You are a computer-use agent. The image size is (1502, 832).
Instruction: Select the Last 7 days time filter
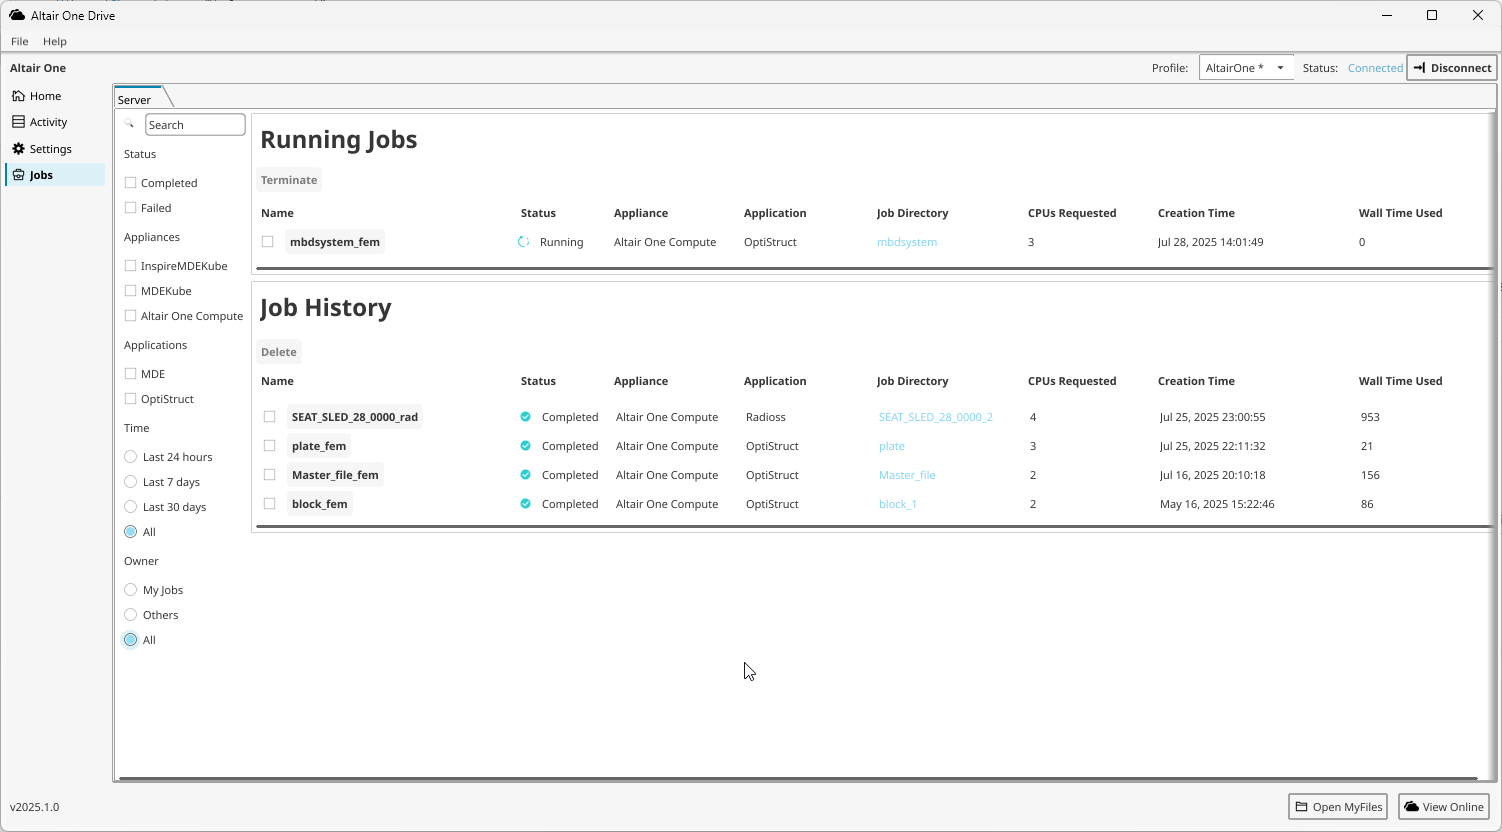tap(130, 482)
